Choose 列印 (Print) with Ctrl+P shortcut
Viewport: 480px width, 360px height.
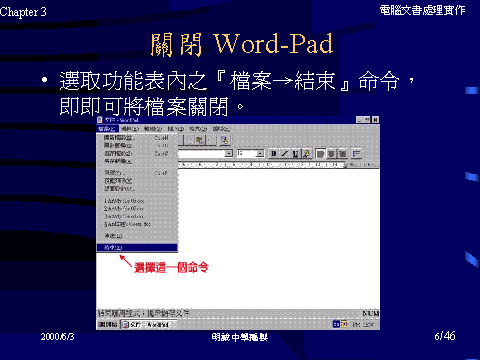[137, 173]
